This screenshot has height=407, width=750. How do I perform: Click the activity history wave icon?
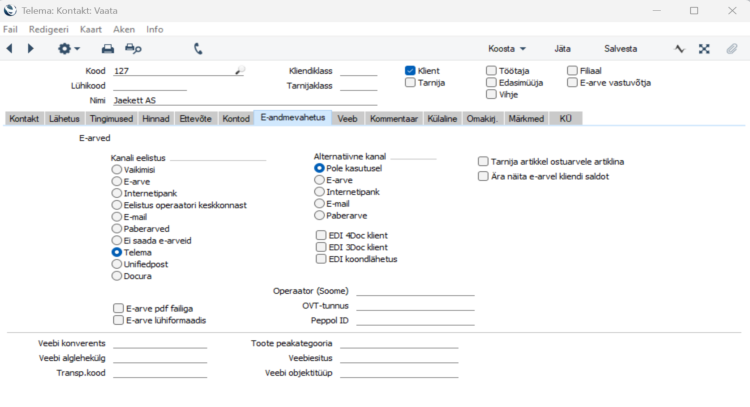point(680,49)
